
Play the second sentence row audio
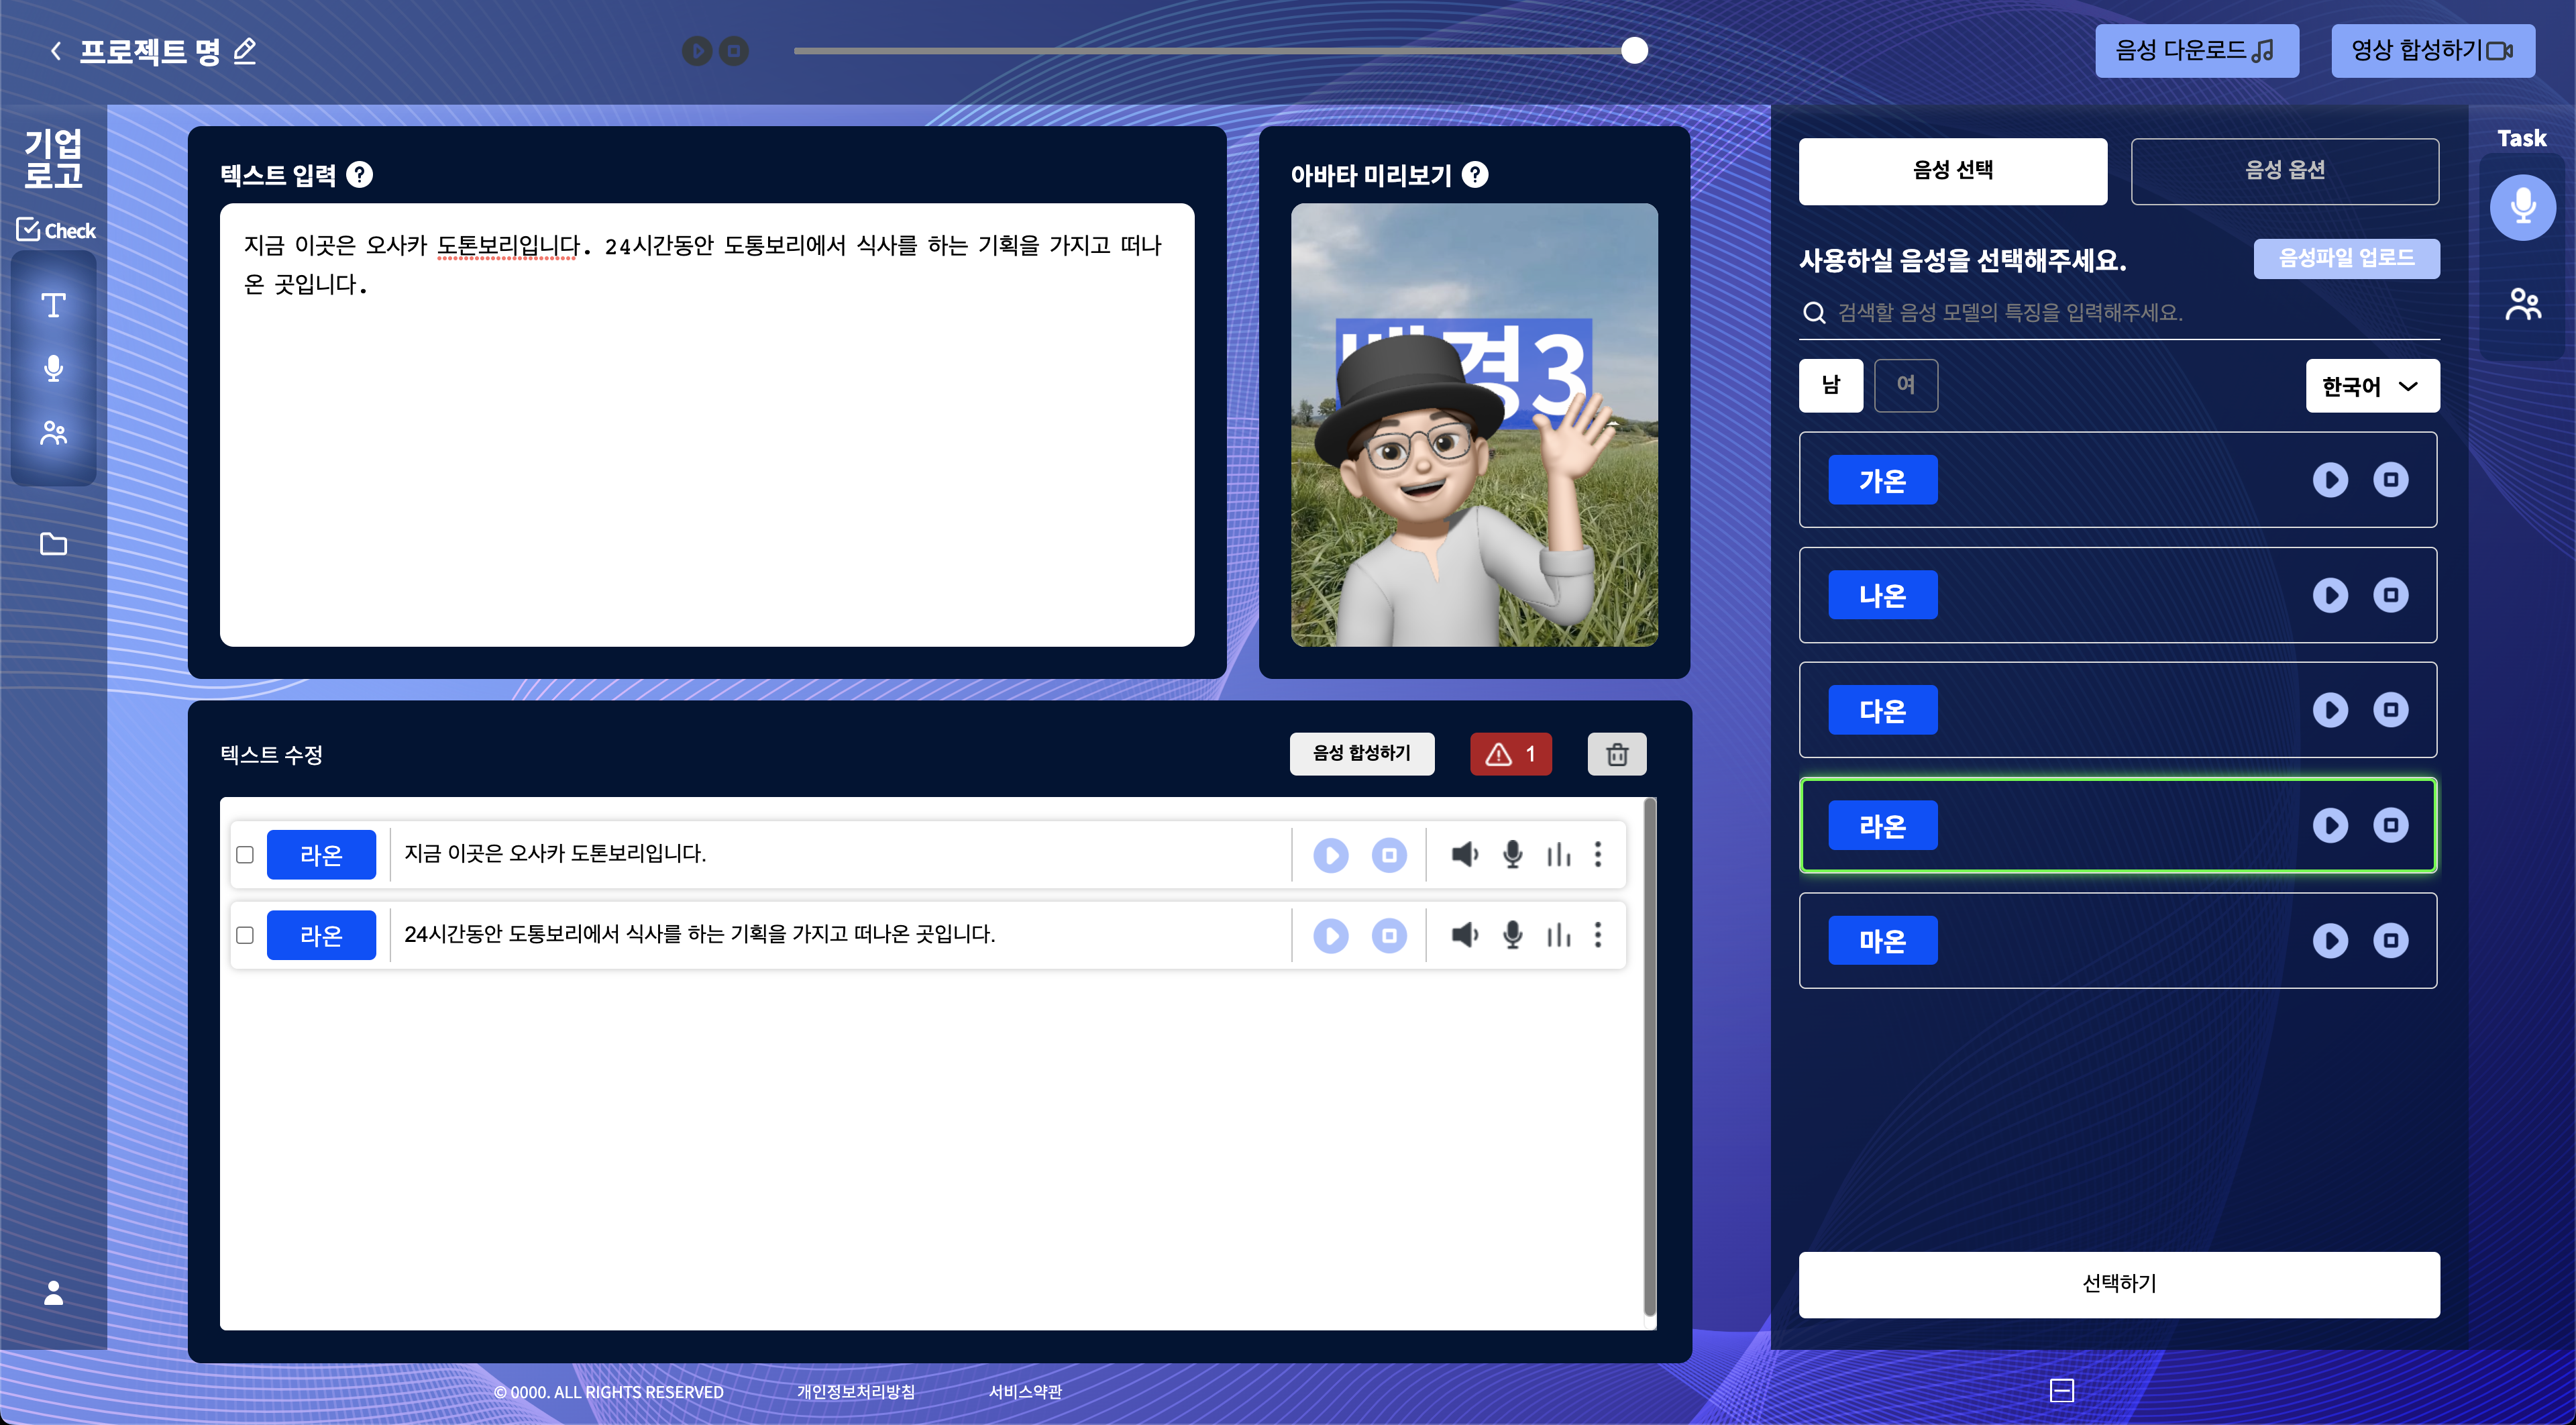click(x=1331, y=935)
